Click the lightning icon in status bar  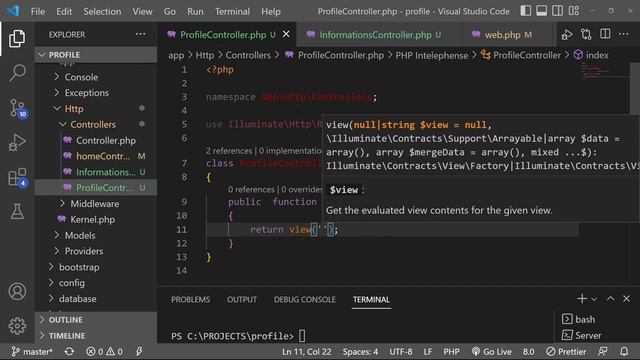[x=139, y=351]
